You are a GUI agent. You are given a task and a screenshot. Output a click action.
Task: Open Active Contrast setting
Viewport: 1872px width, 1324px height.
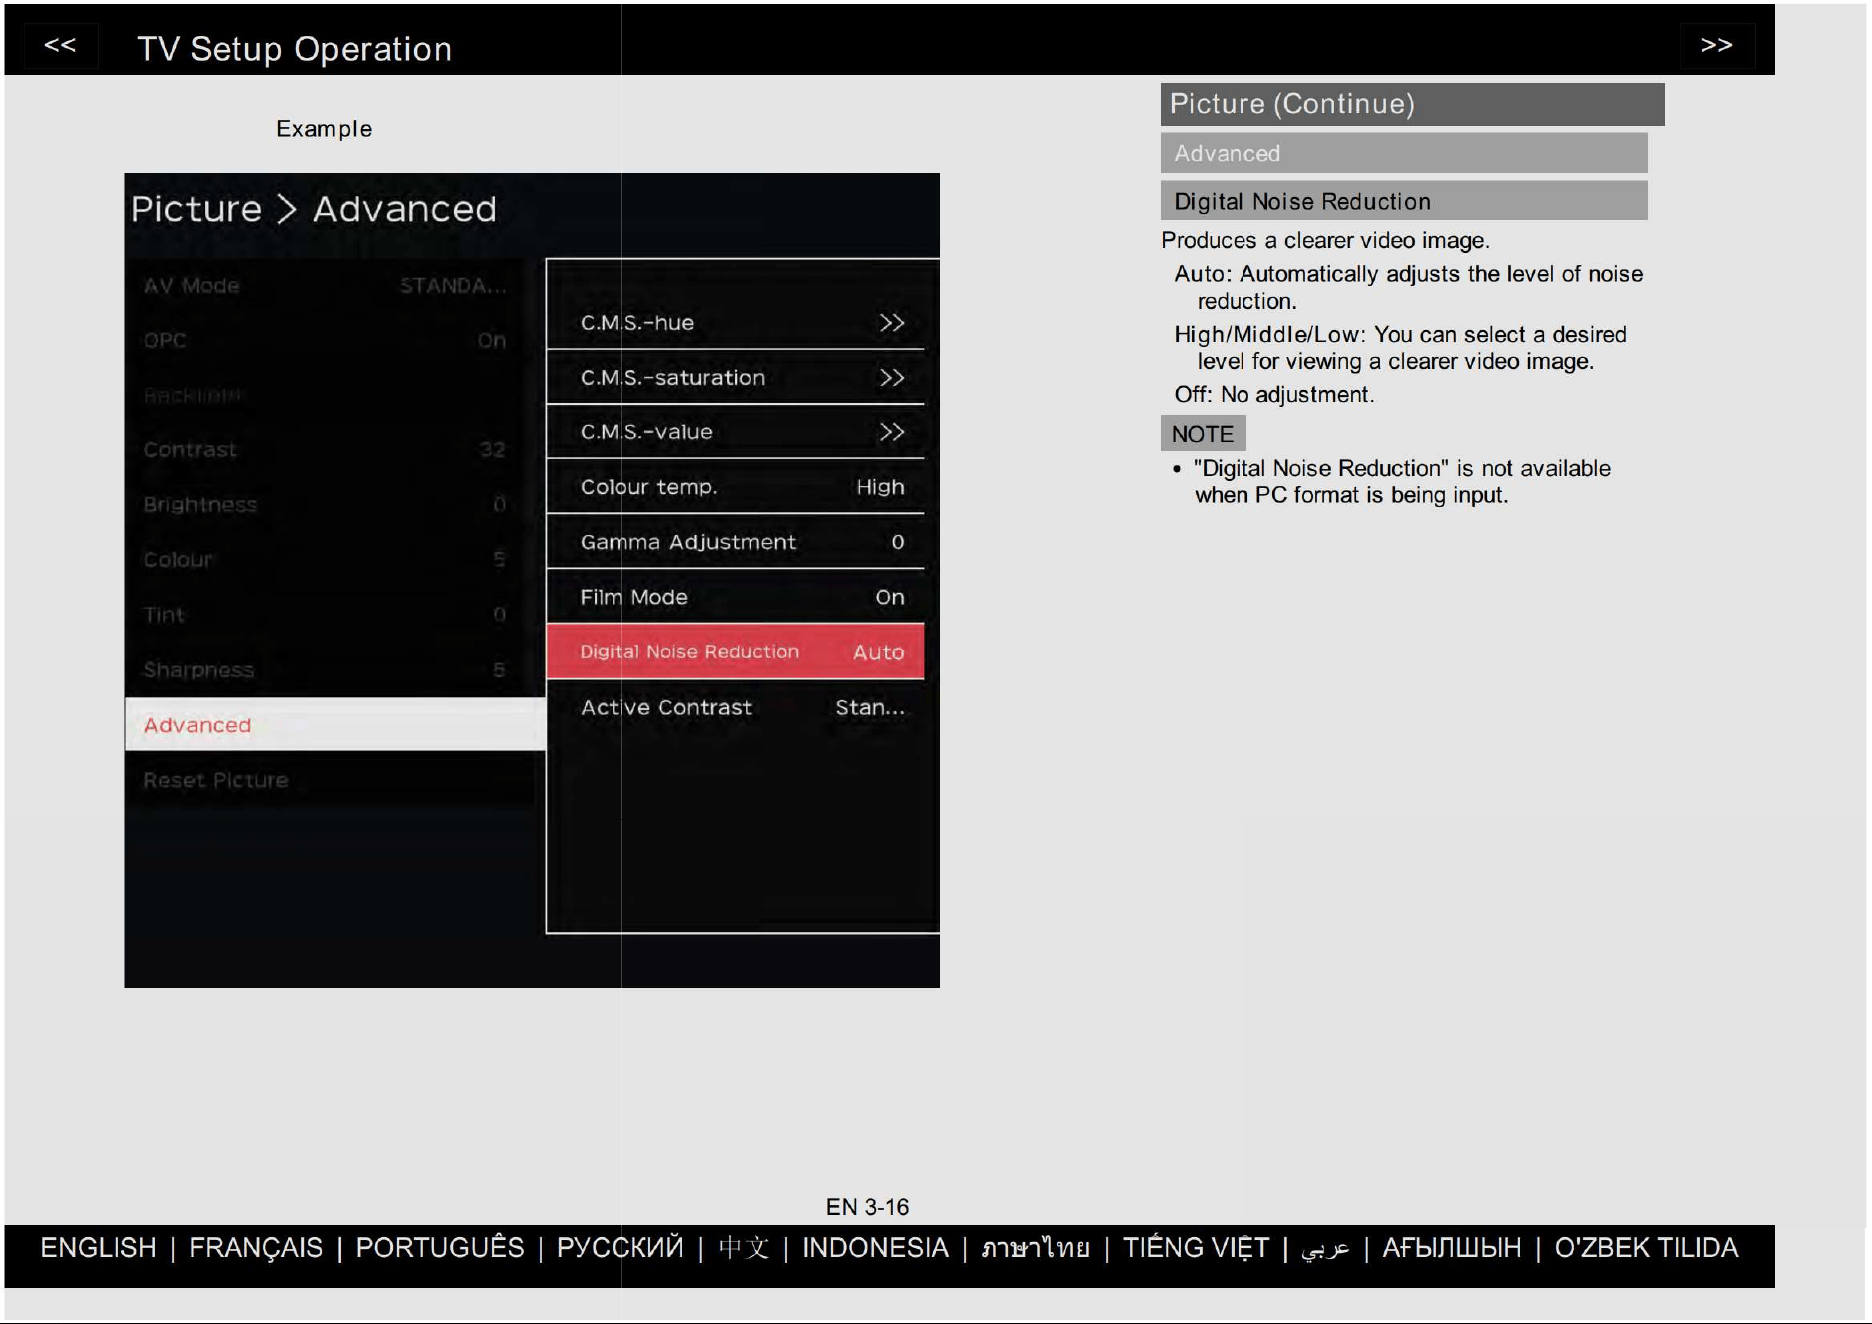click(x=735, y=707)
